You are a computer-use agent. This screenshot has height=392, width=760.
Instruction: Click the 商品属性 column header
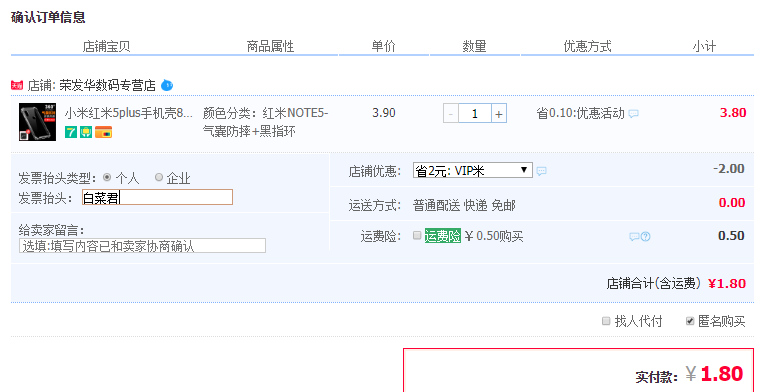coord(270,47)
